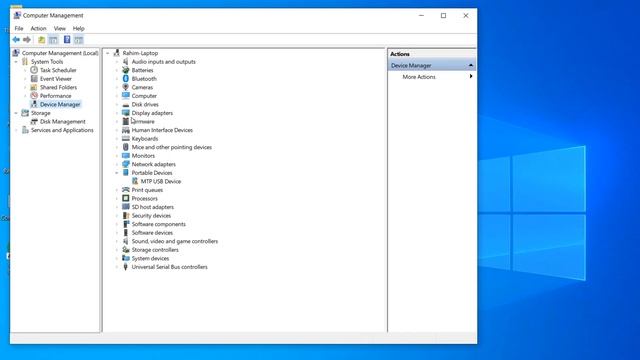
Task: Maximize the Computer Management window
Action: (444, 16)
